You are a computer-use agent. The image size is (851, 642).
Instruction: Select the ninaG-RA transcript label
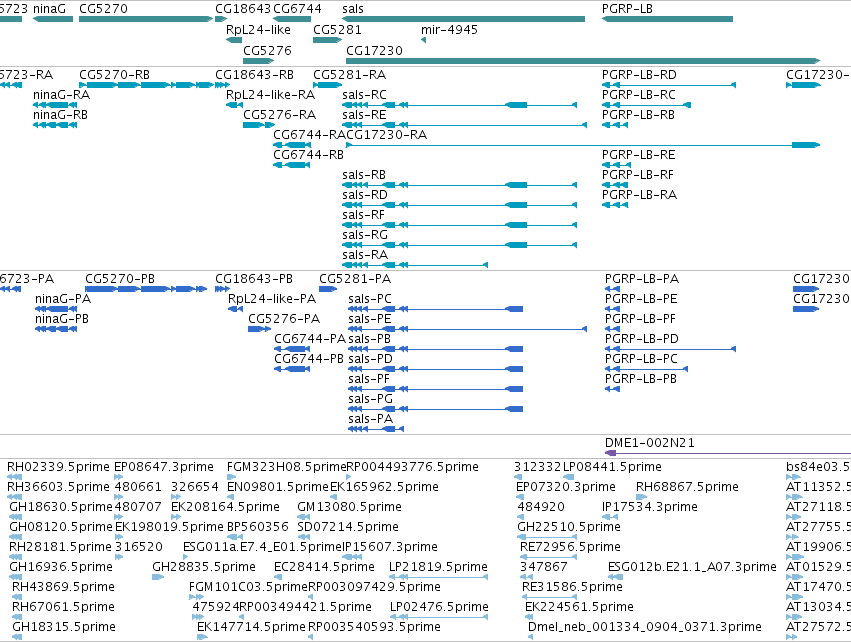61,94
